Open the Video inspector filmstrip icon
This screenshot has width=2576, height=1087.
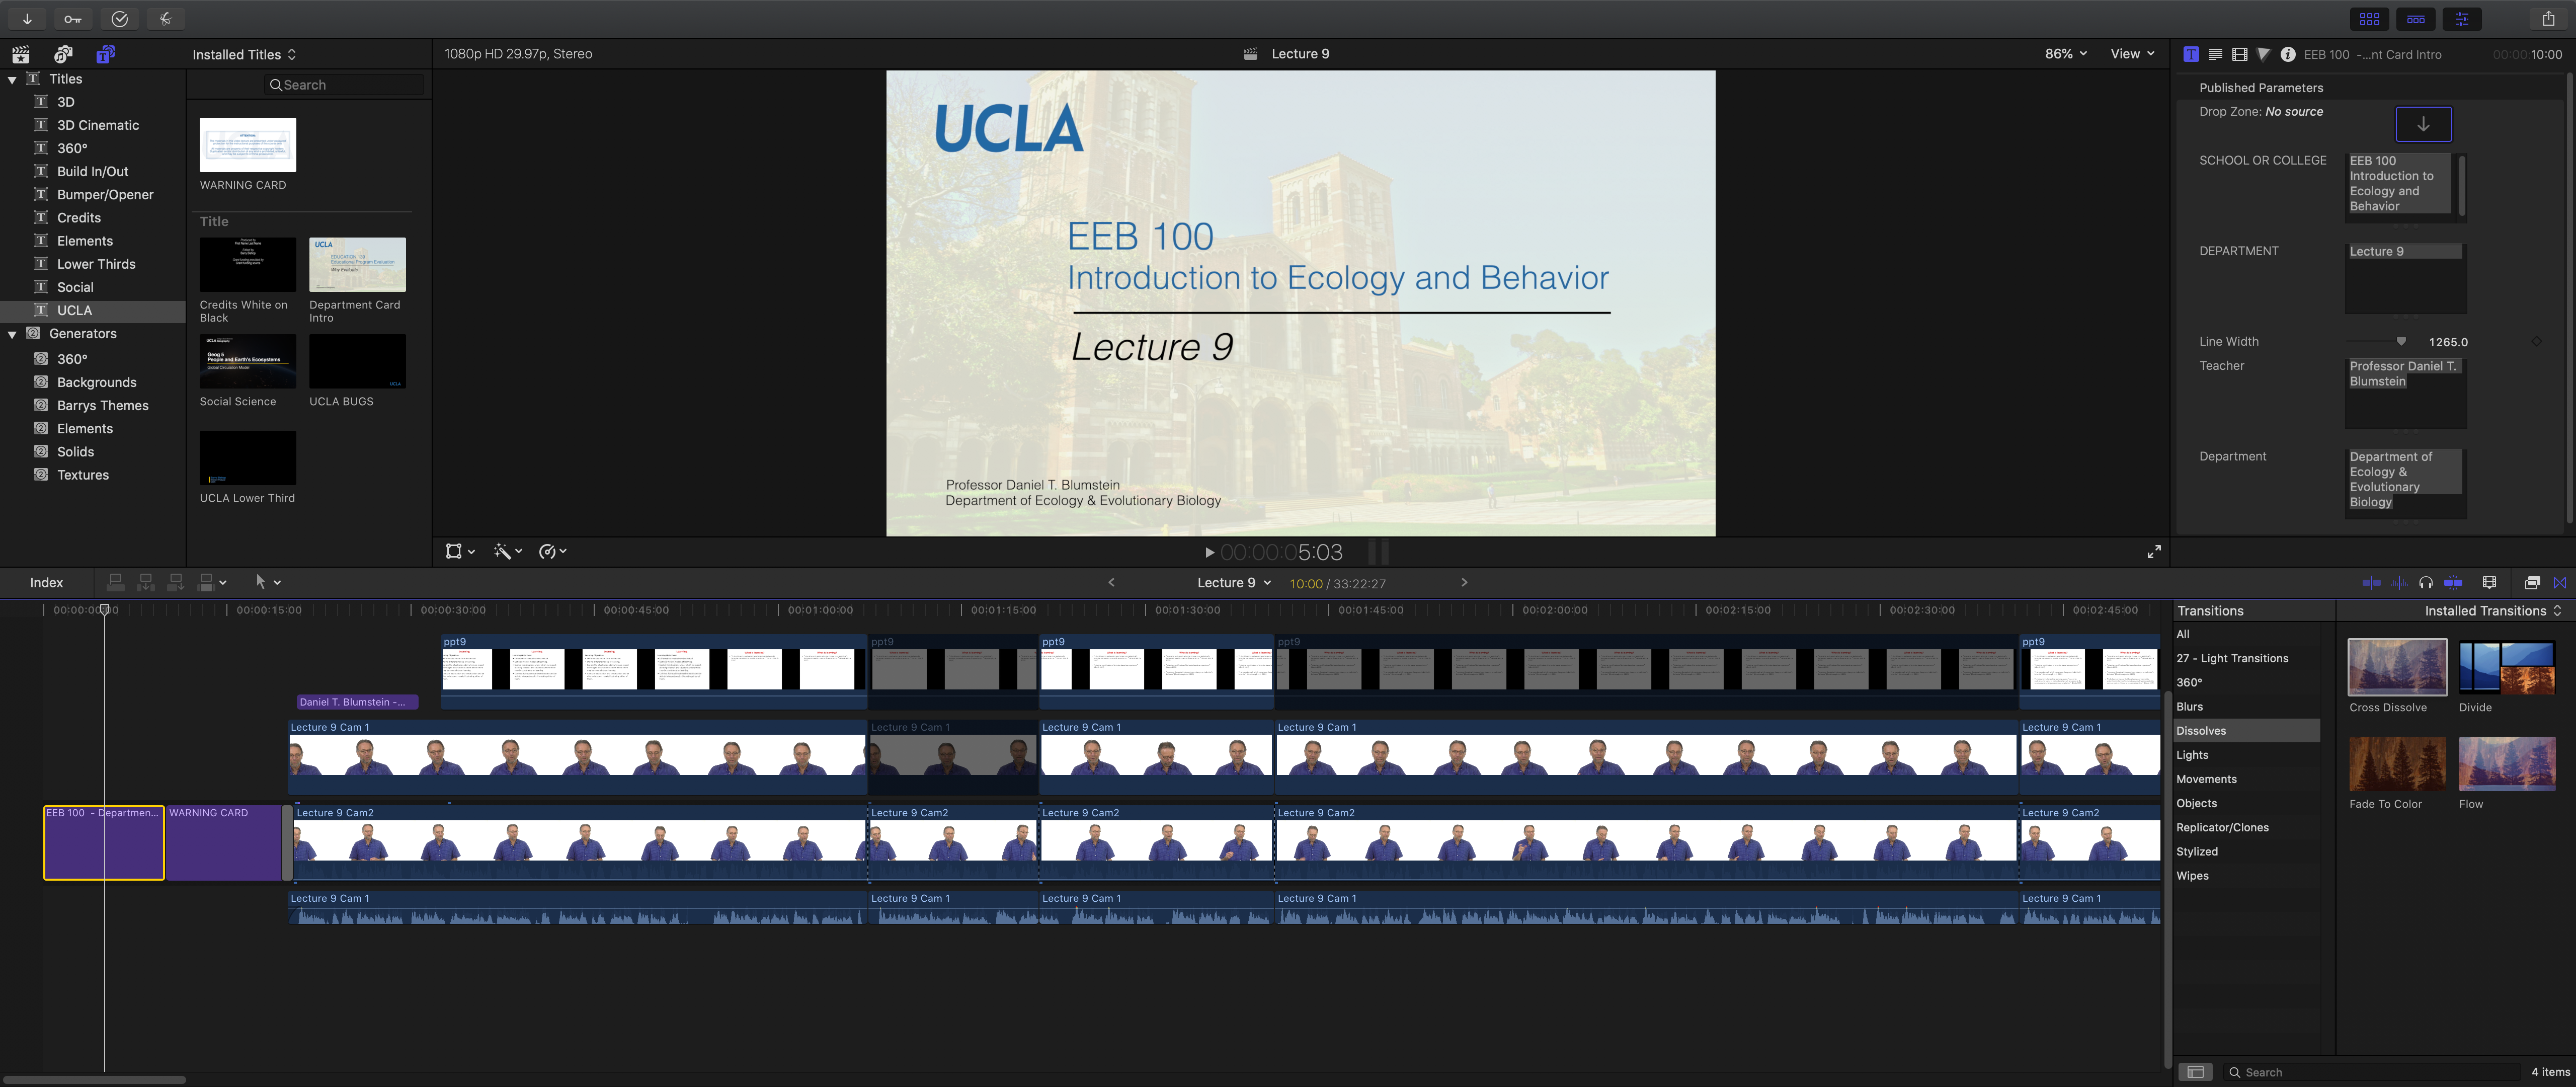point(2239,55)
